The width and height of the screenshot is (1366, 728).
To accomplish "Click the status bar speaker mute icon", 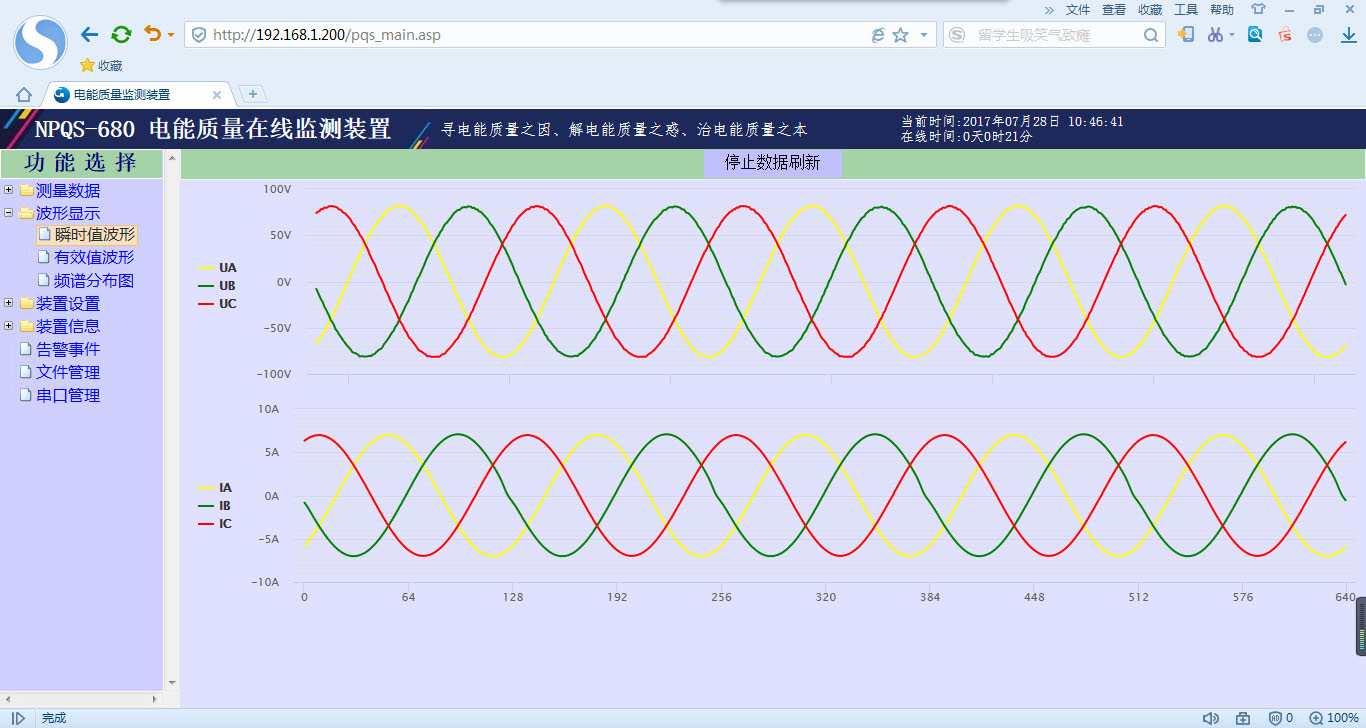I will (x=1211, y=718).
